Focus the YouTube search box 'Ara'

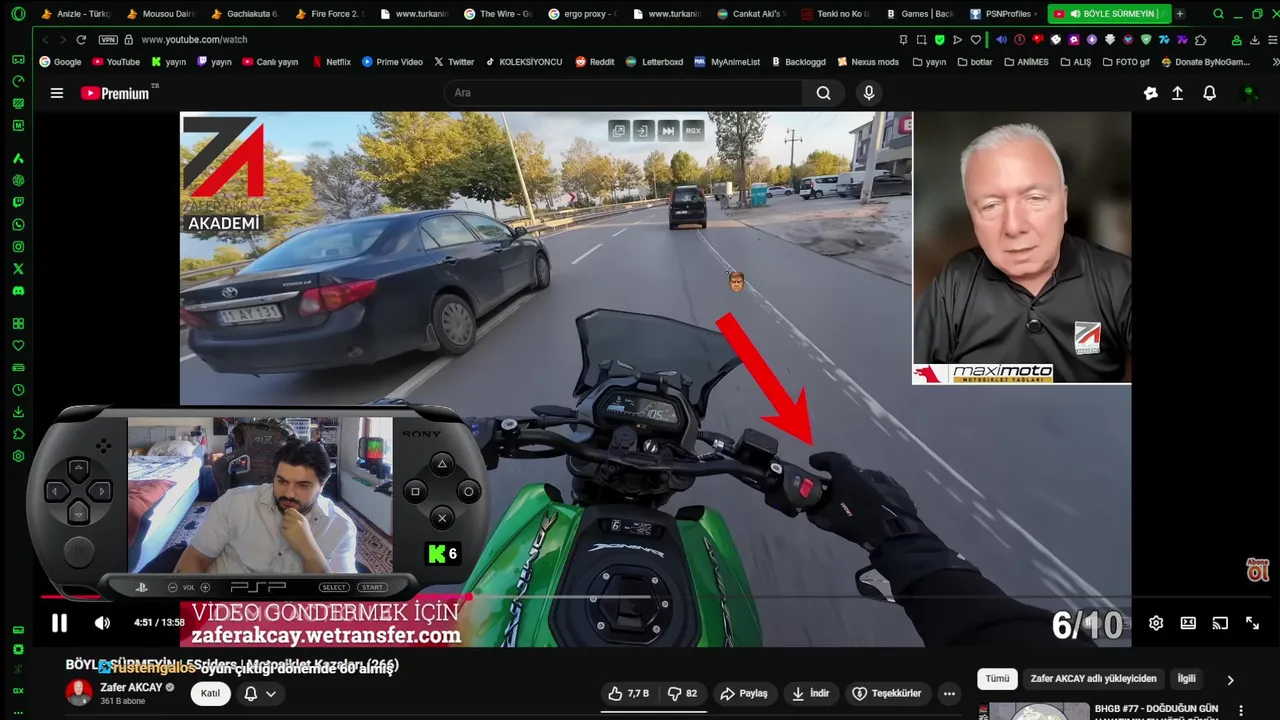(623, 93)
